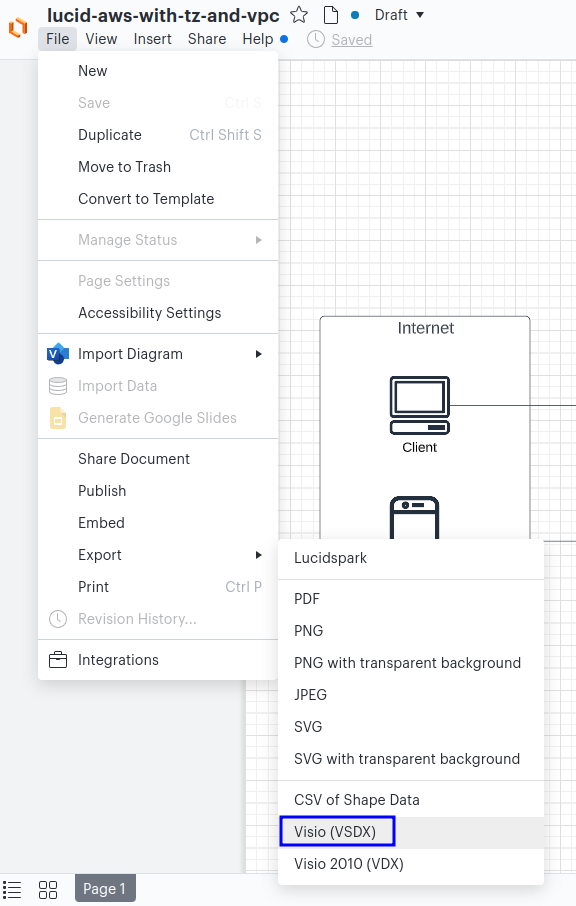Select the mobile phone shape

click(414, 518)
